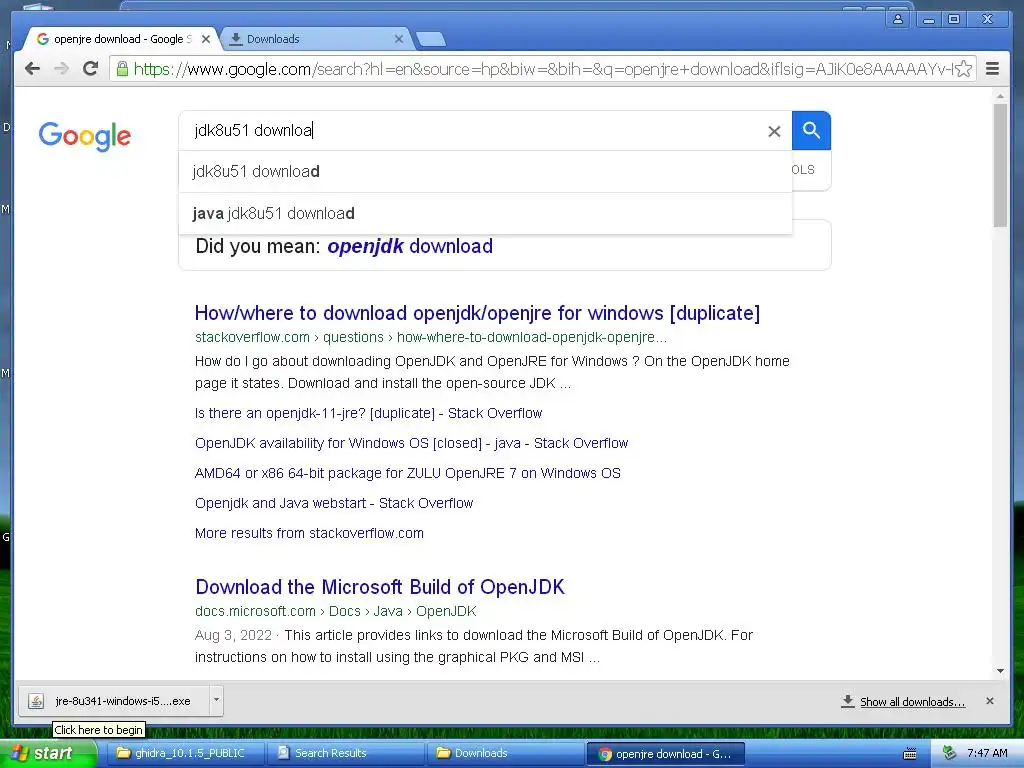Image resolution: width=1024 pixels, height=768 pixels.
Task: Submit search with the blue magnifier button
Action: (811, 131)
